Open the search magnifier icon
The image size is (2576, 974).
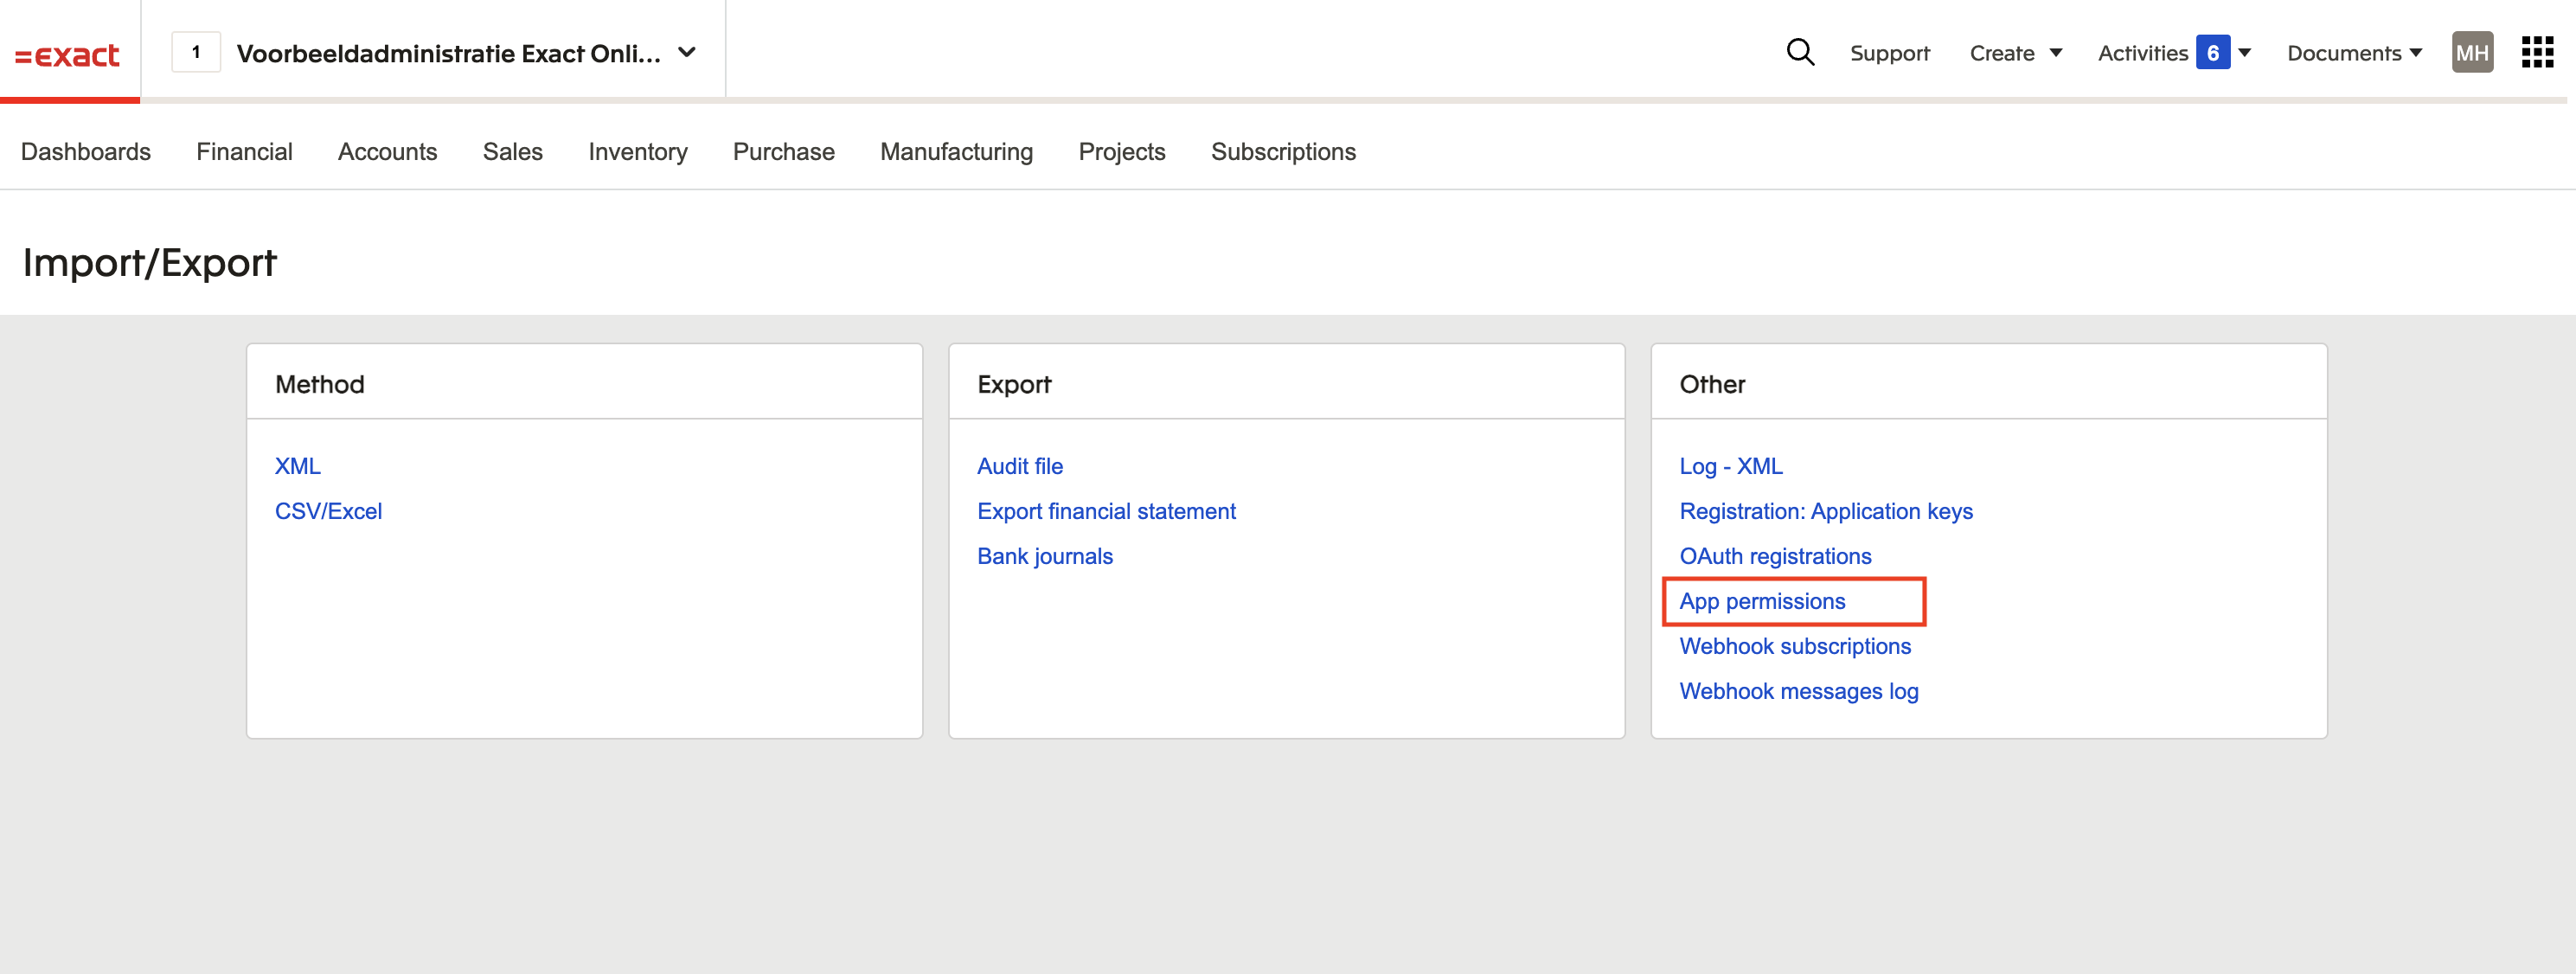(1799, 52)
